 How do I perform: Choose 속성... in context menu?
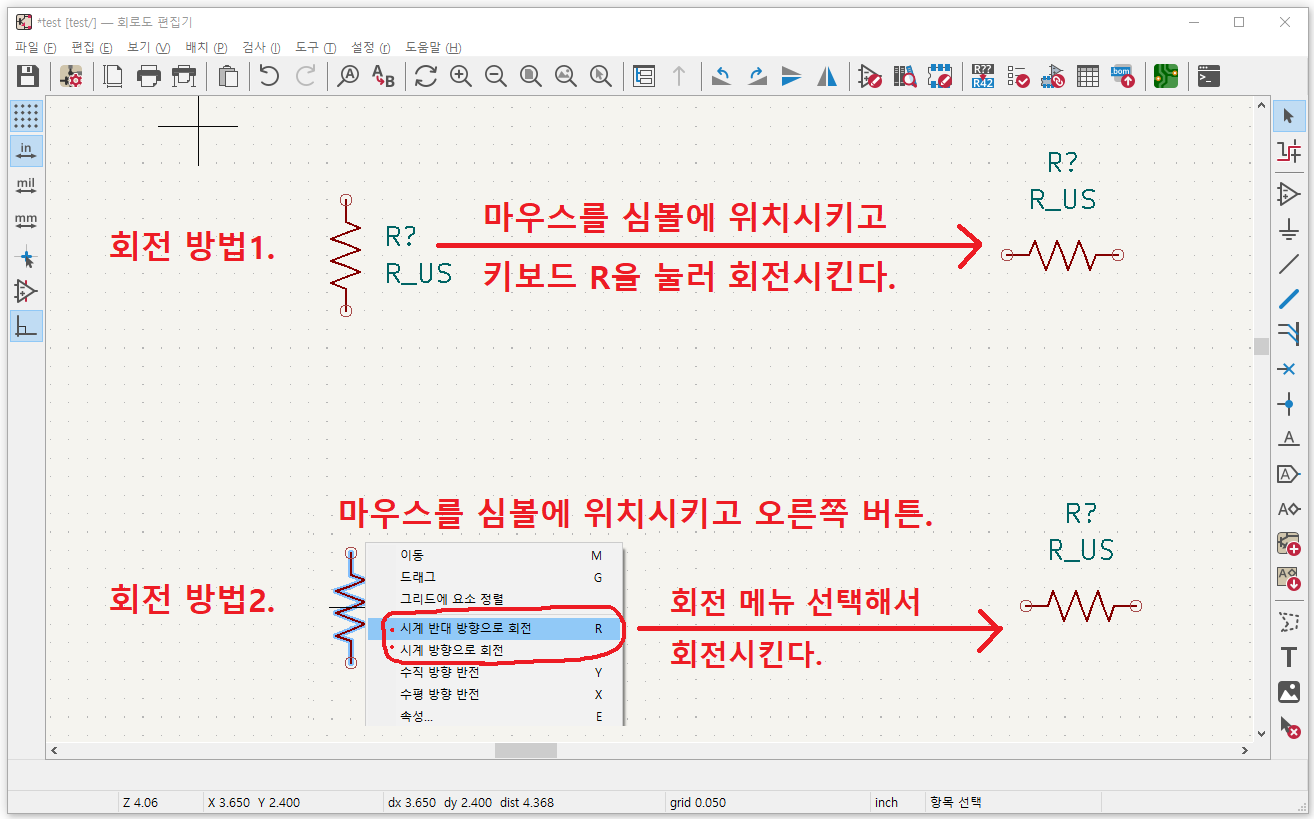[x=494, y=716]
